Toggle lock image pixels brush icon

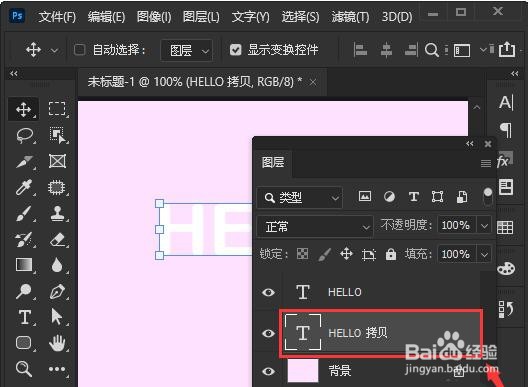pyautogui.click(x=324, y=254)
